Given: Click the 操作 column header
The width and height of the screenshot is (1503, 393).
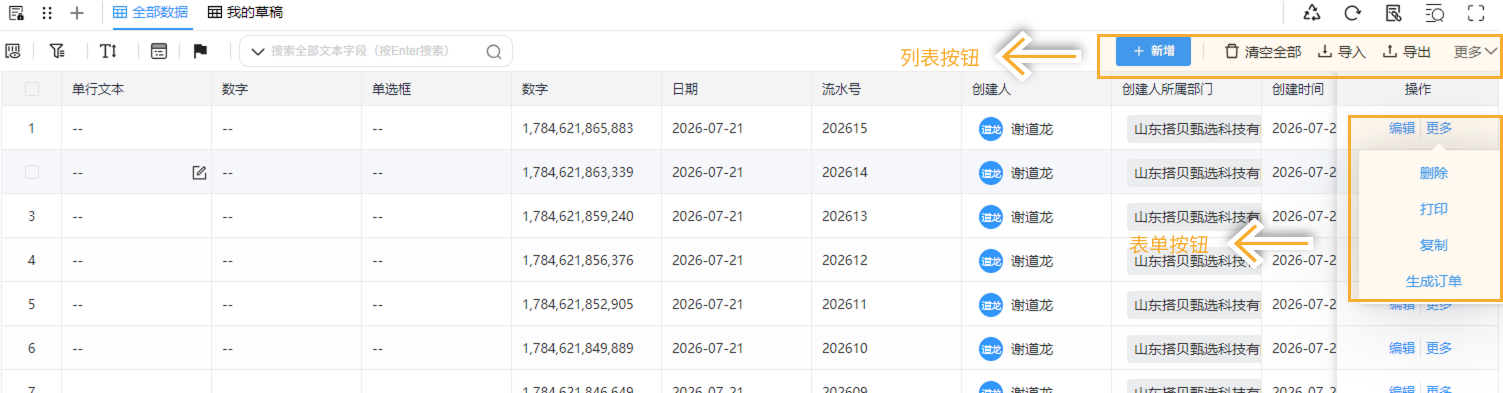Looking at the screenshot, I should tap(1418, 89).
